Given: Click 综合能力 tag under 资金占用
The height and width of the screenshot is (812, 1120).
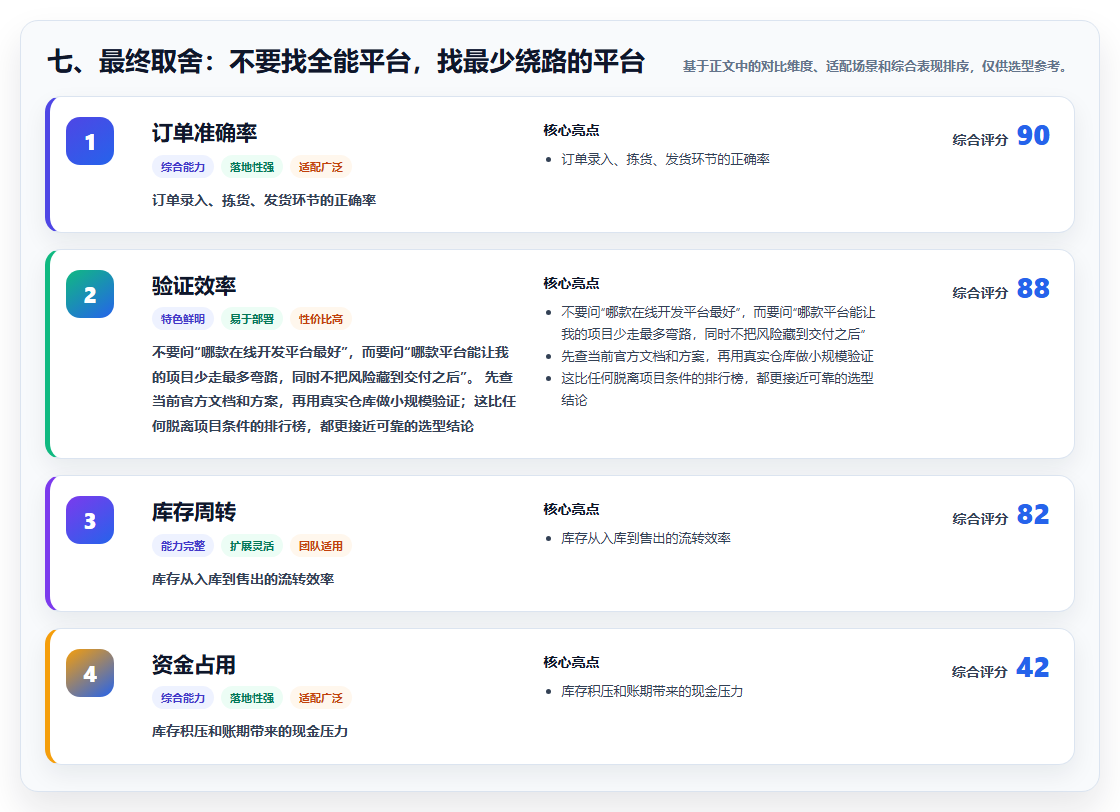Looking at the screenshot, I should (x=183, y=698).
